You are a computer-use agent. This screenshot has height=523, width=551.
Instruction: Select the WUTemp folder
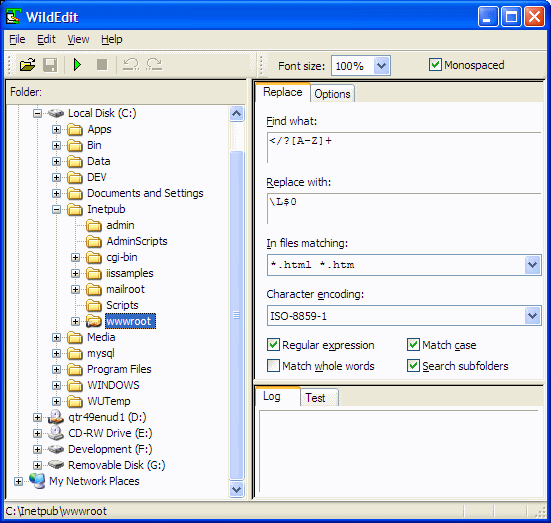109,401
